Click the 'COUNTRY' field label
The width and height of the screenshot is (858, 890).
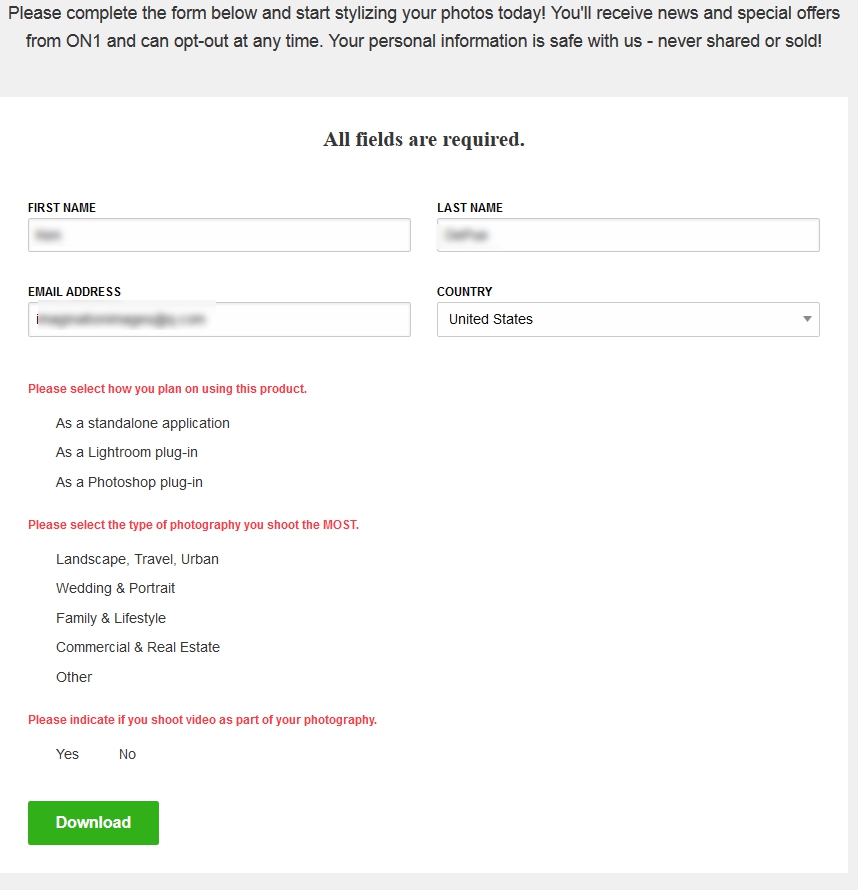click(465, 292)
